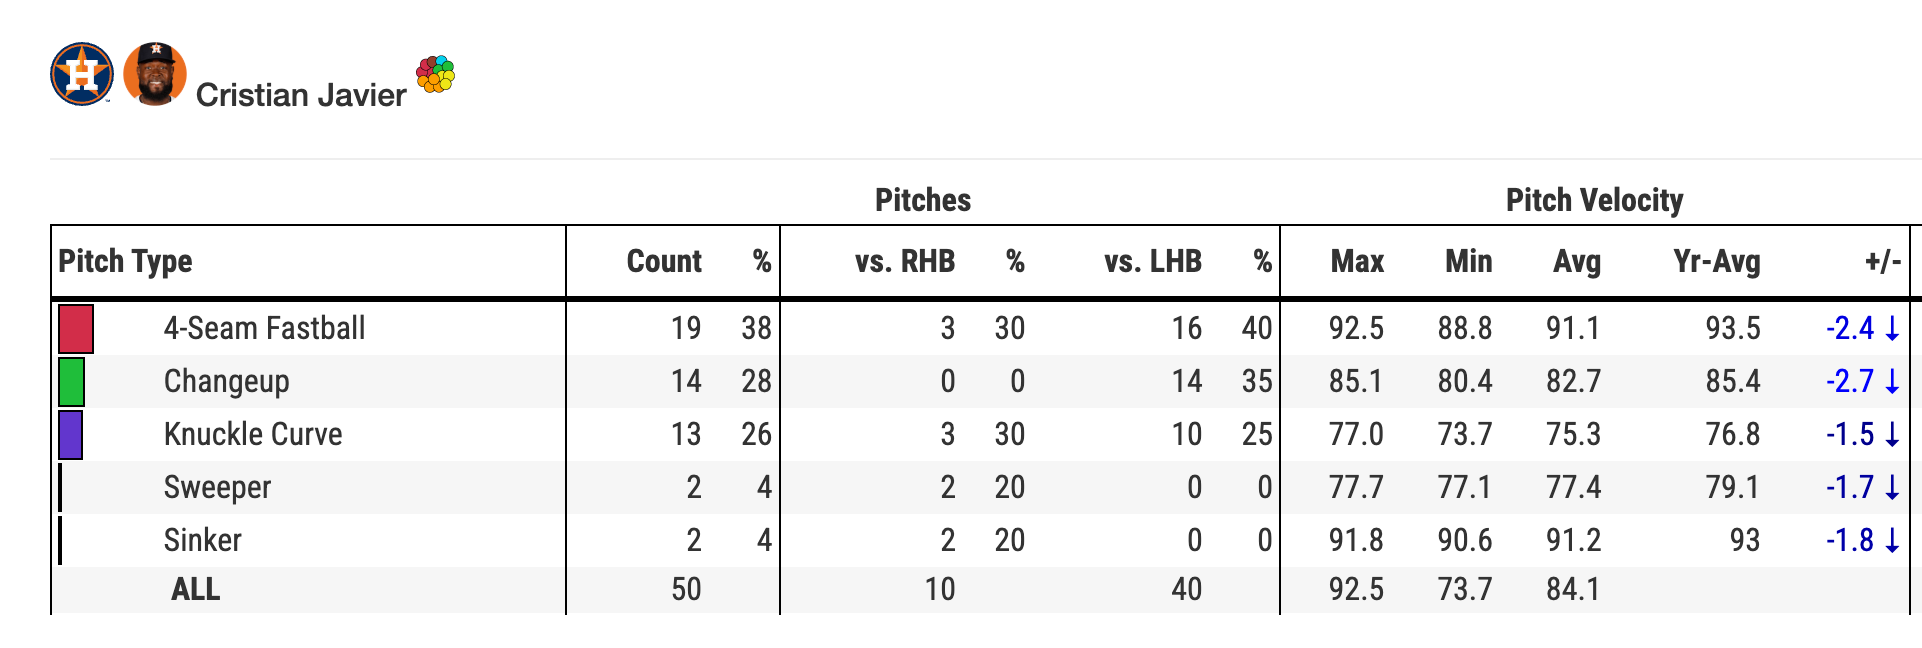
Task: Click the purple Knuckle Curve color swatch
Action: click(71, 435)
